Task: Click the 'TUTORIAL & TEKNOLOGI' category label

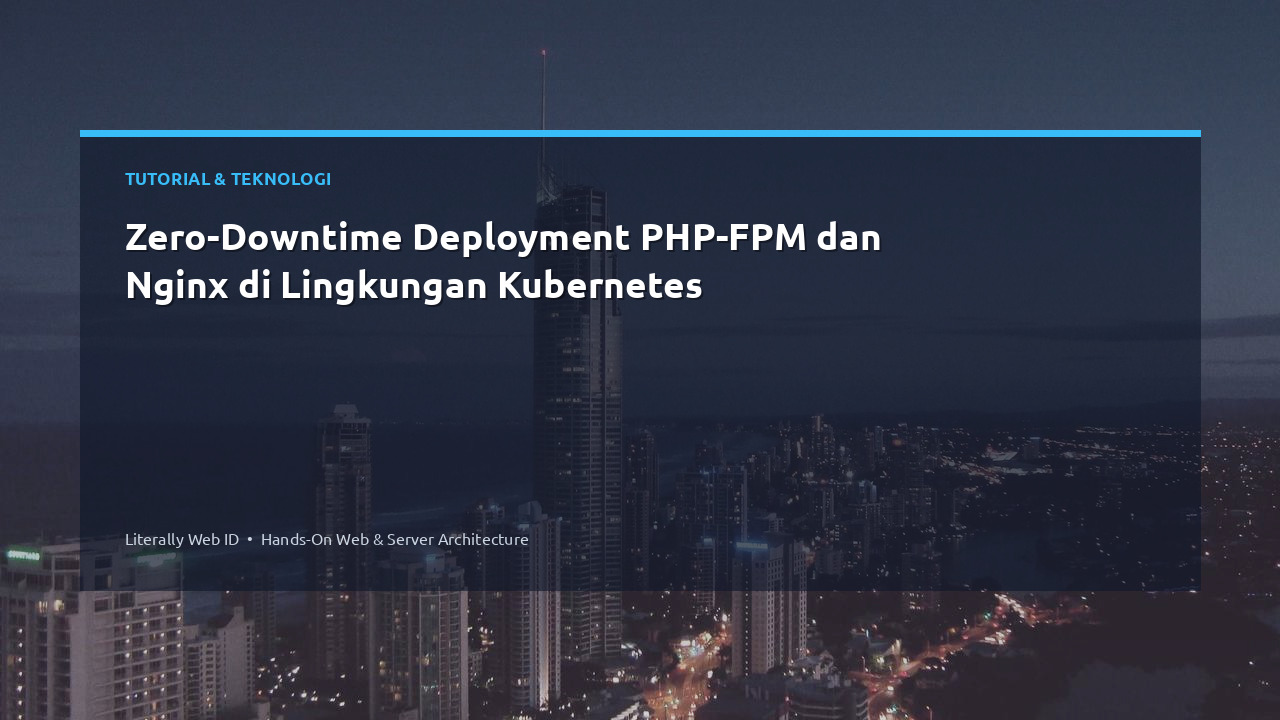Action: pyautogui.click(x=228, y=179)
